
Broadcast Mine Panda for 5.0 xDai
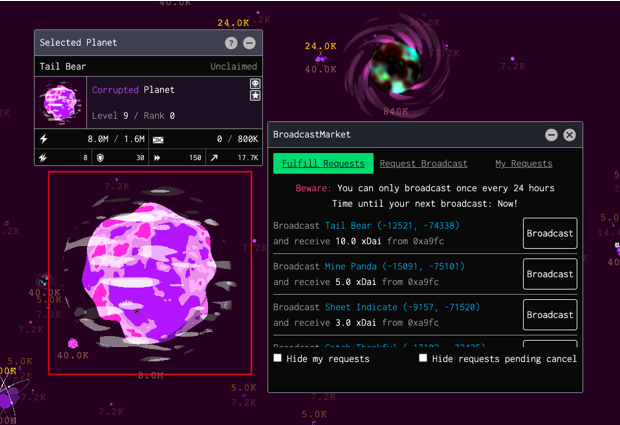tap(550, 274)
